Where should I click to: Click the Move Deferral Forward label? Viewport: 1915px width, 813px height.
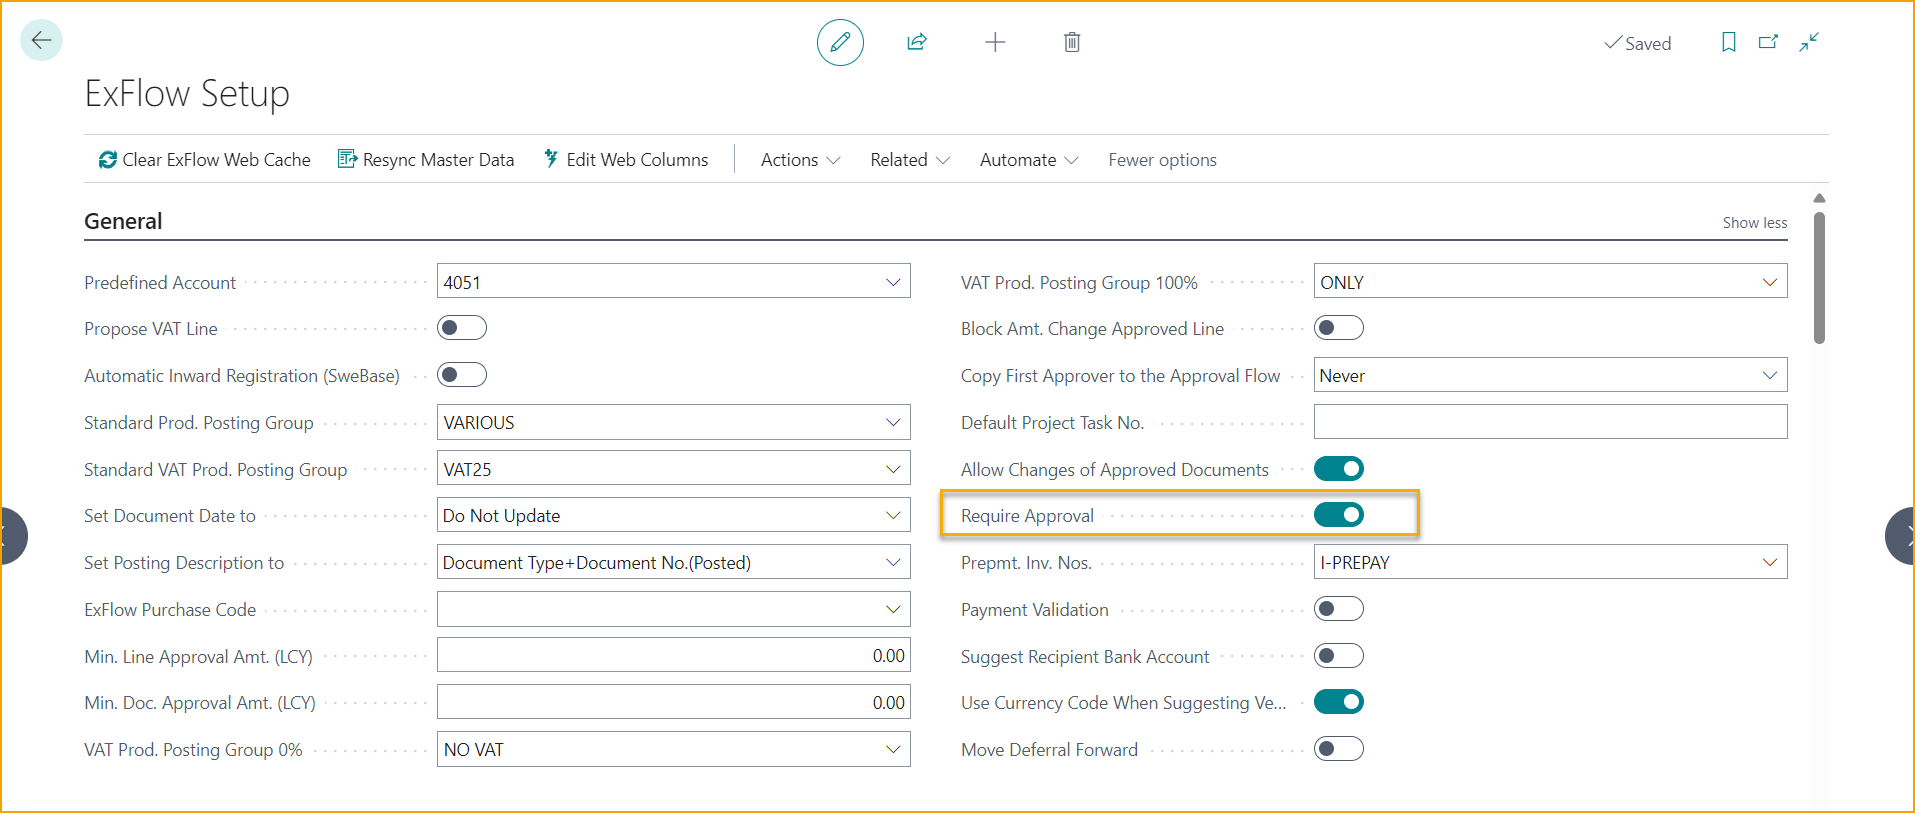[1049, 750]
